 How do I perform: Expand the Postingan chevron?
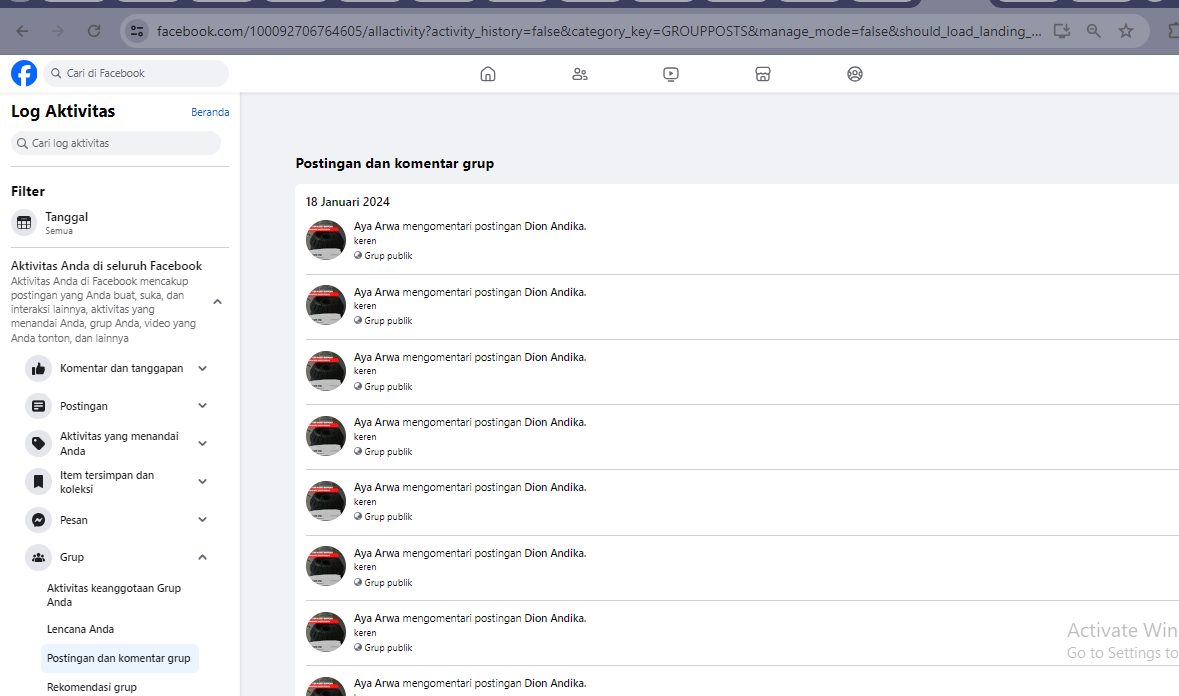coord(202,406)
